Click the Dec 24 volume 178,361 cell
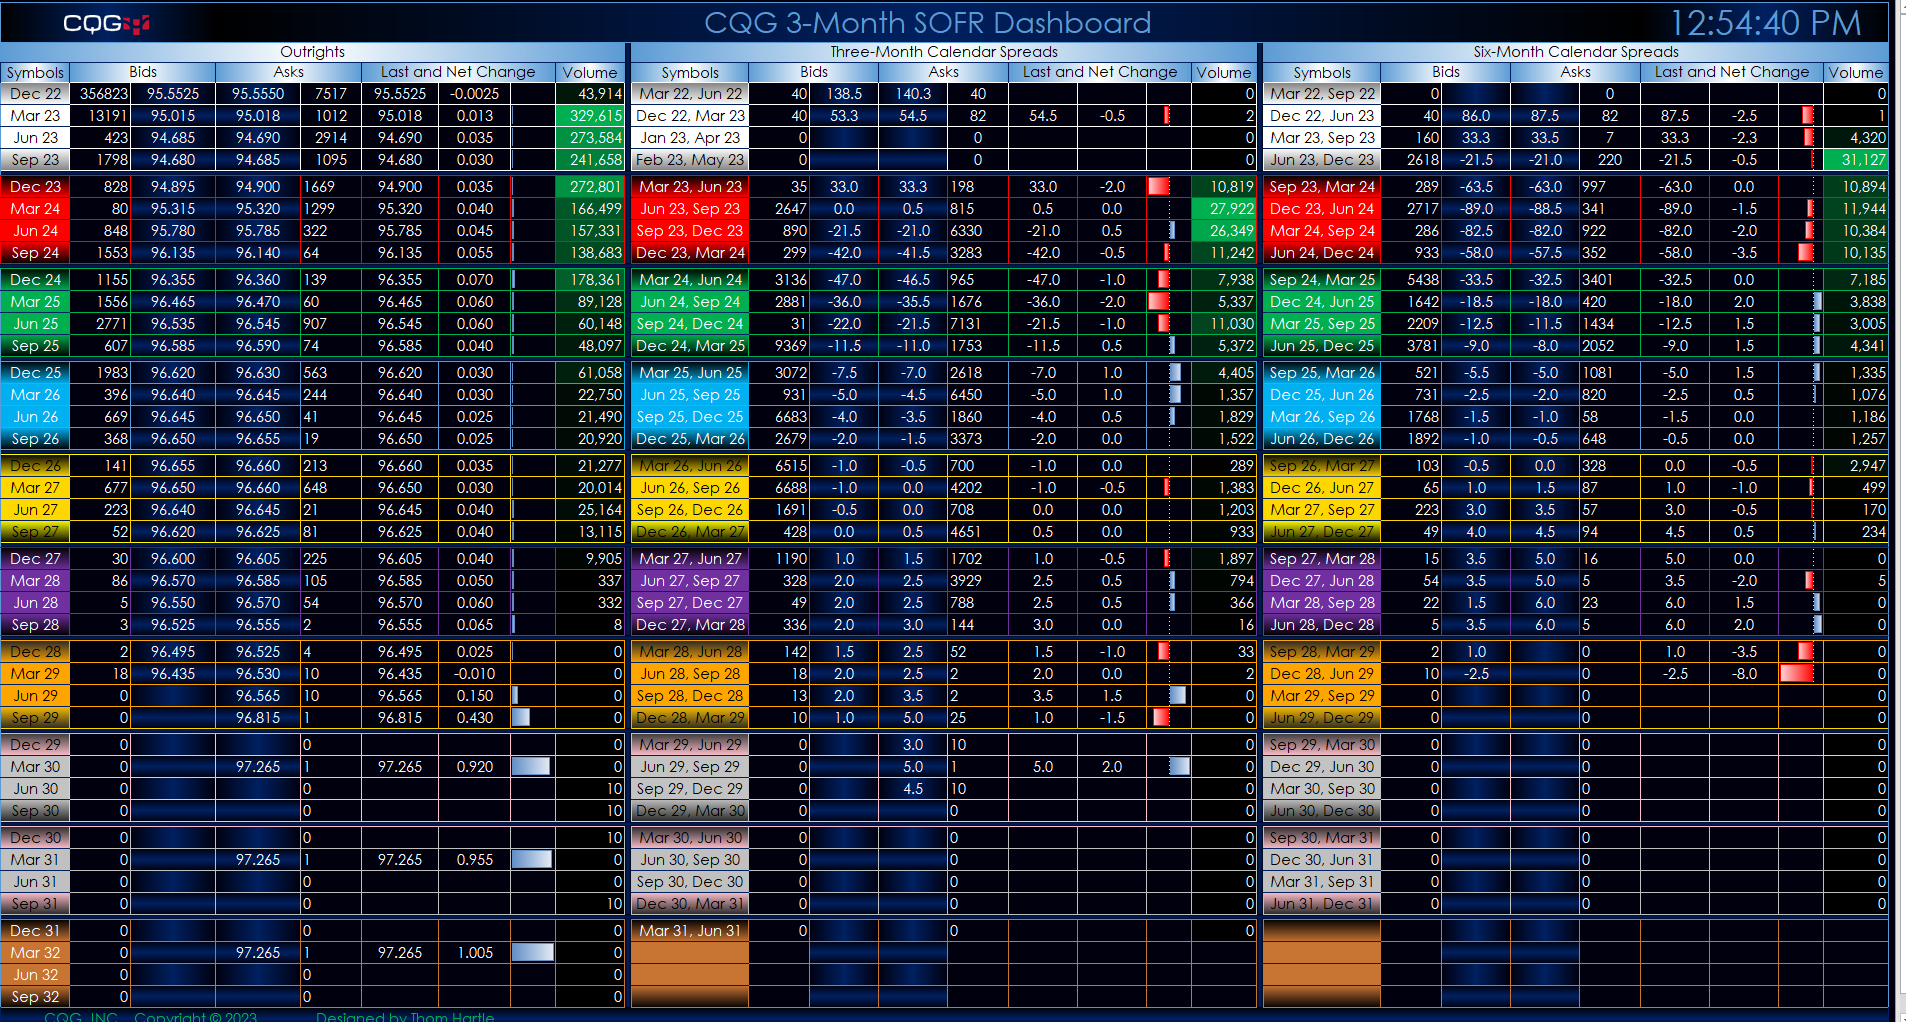The width and height of the screenshot is (1906, 1022). pyautogui.click(x=590, y=280)
